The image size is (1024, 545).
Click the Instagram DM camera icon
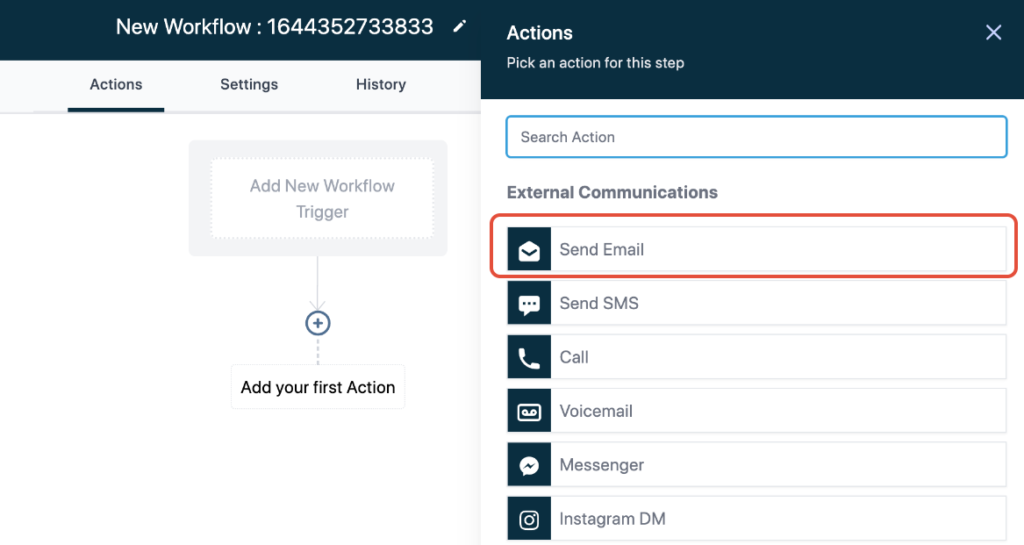tap(529, 520)
